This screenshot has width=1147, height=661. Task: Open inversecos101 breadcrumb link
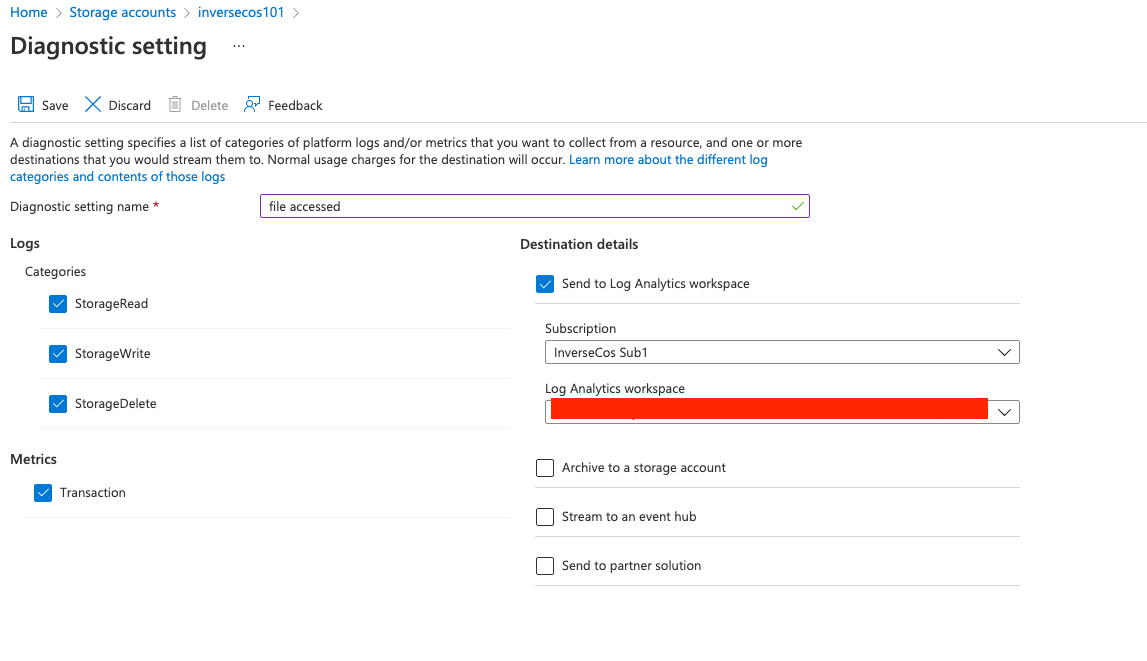(243, 13)
